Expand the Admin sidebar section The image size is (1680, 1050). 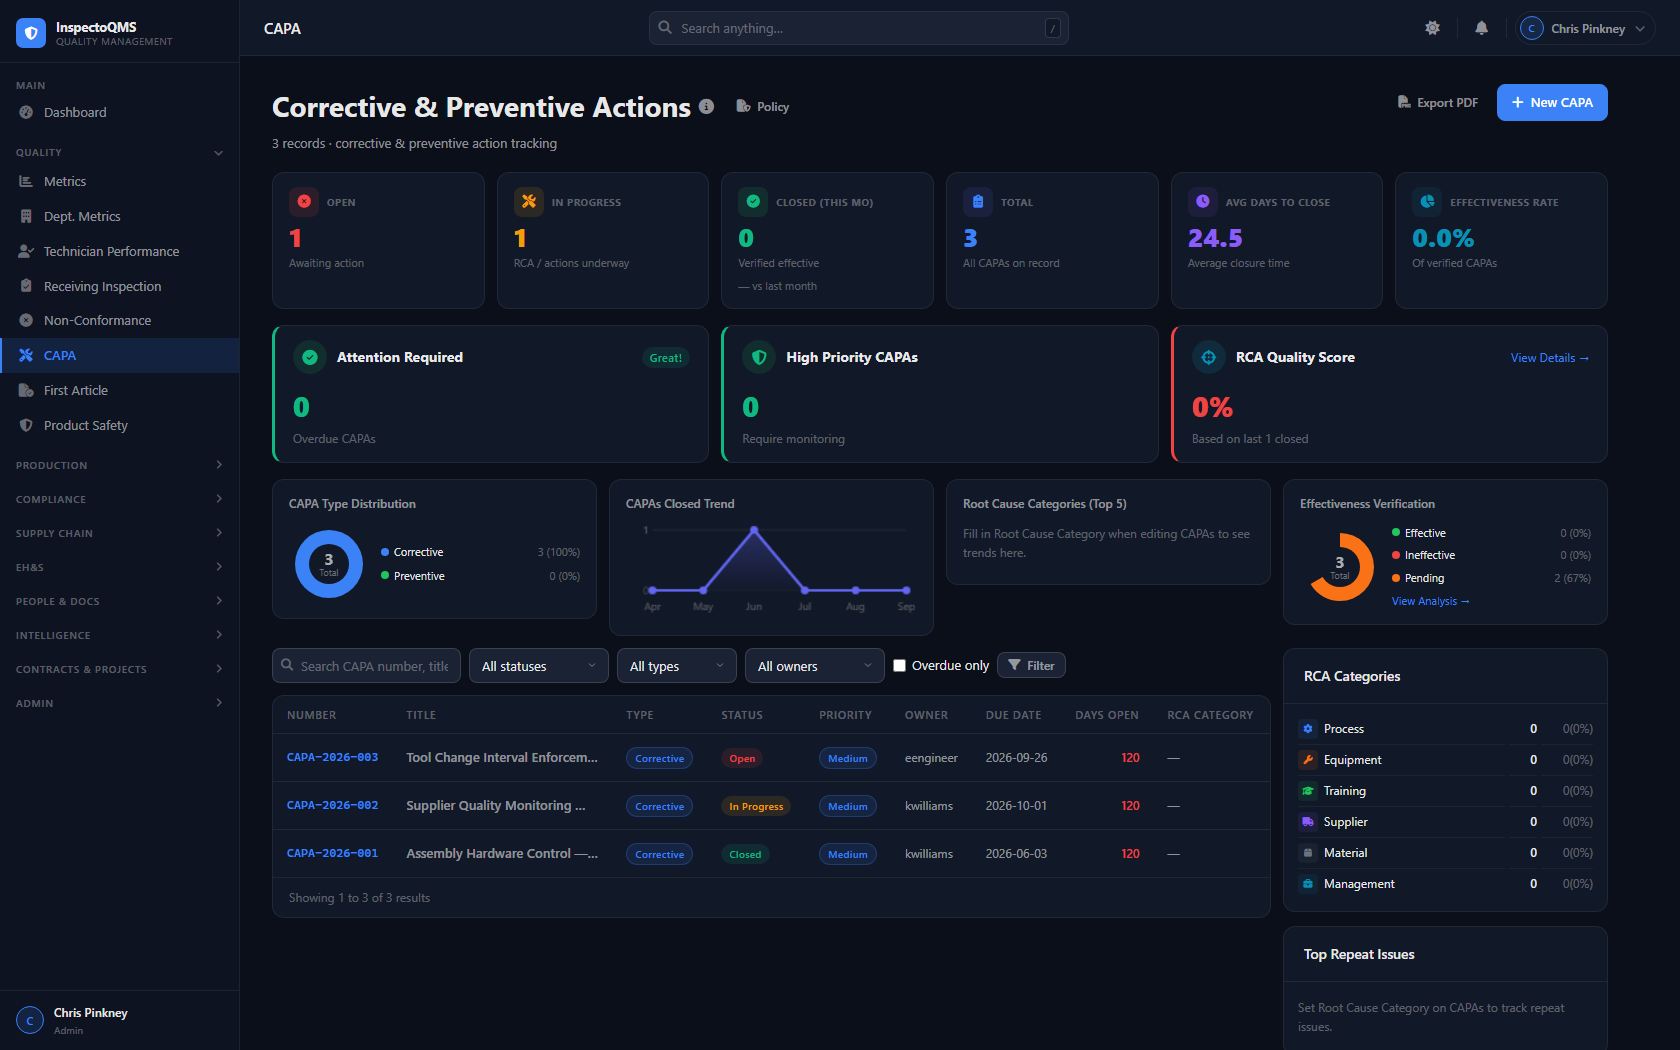tap(119, 703)
